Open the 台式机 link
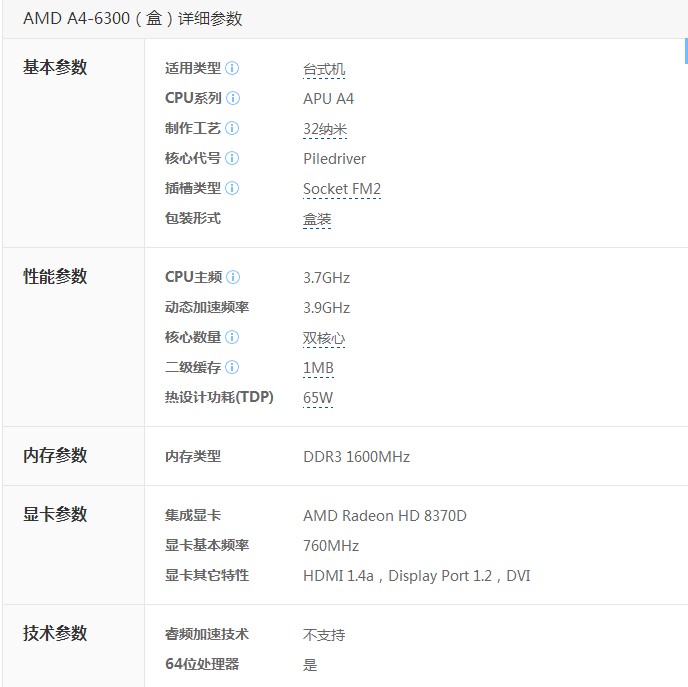 [x=324, y=69]
